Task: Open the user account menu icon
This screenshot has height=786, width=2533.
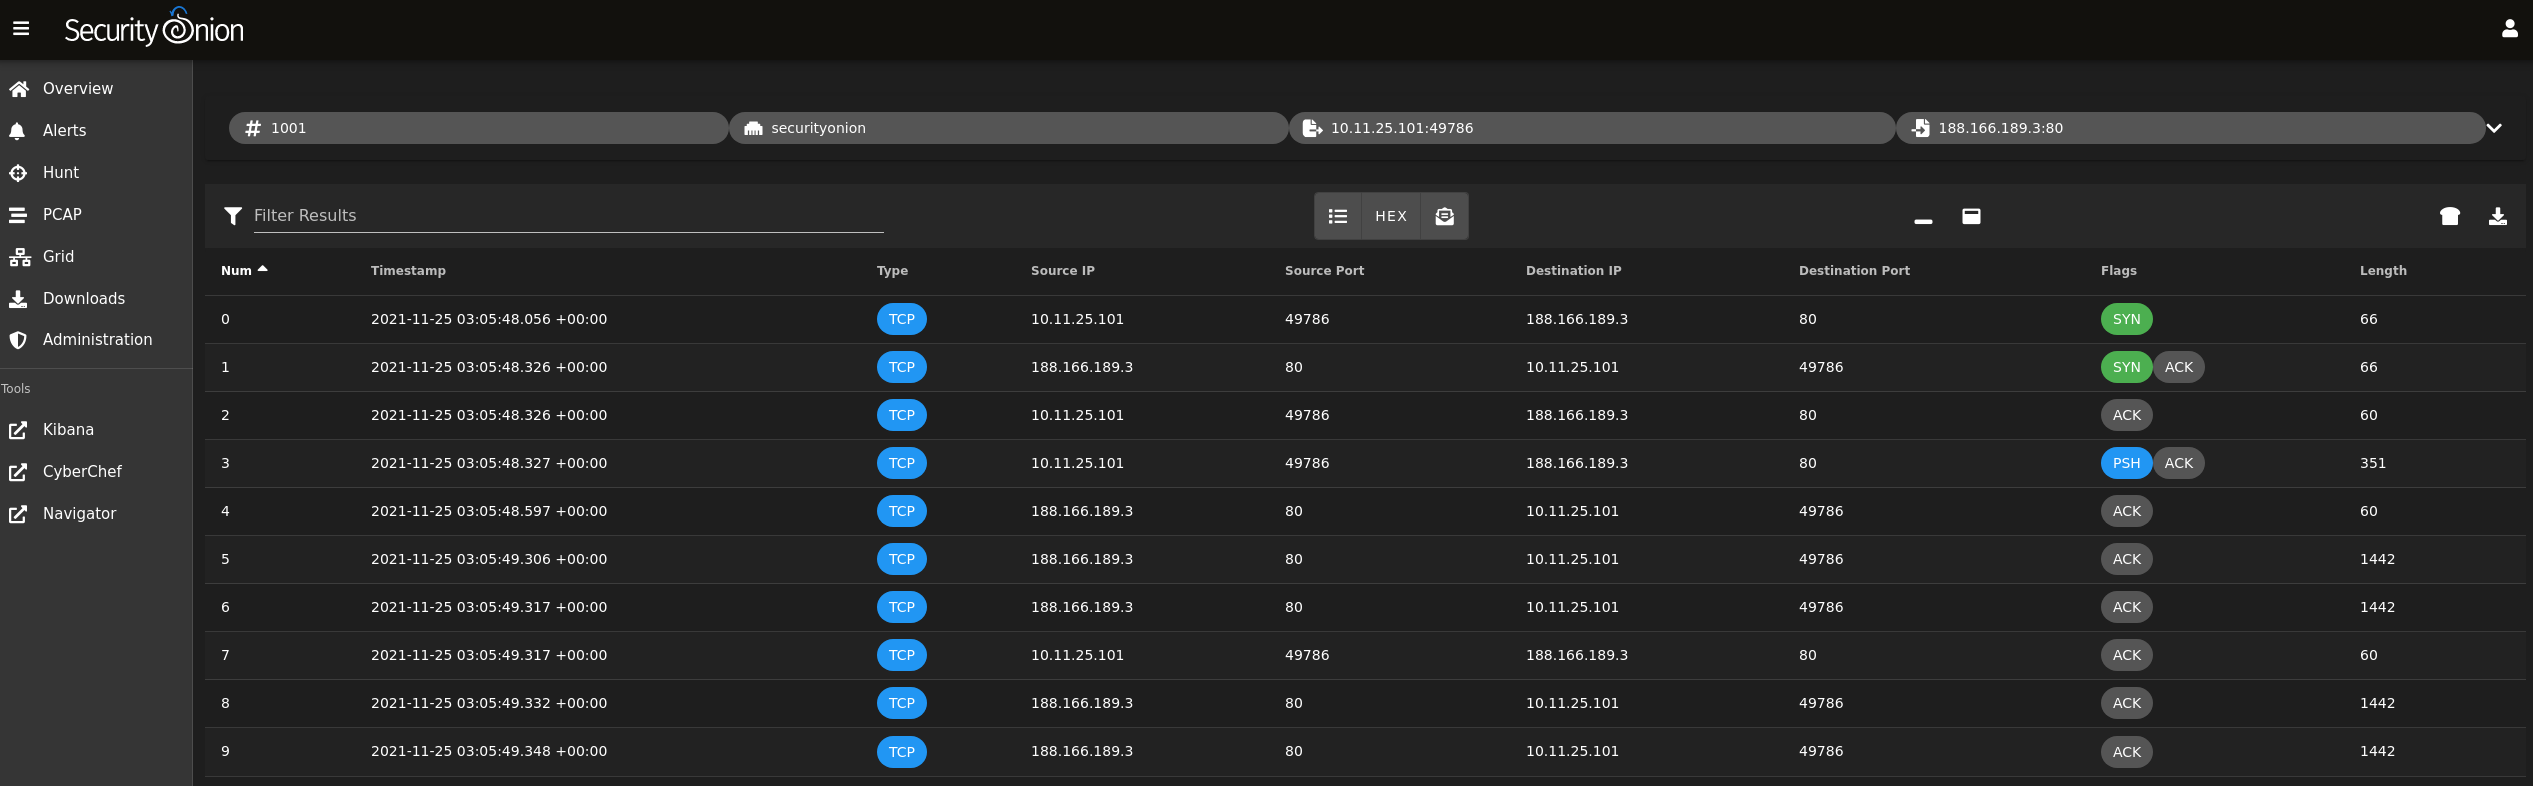Action: pyautogui.click(x=2509, y=29)
